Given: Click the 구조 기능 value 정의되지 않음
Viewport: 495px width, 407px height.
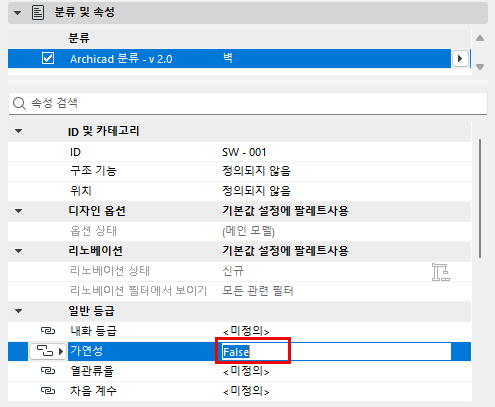Looking at the screenshot, I should pos(256,171).
